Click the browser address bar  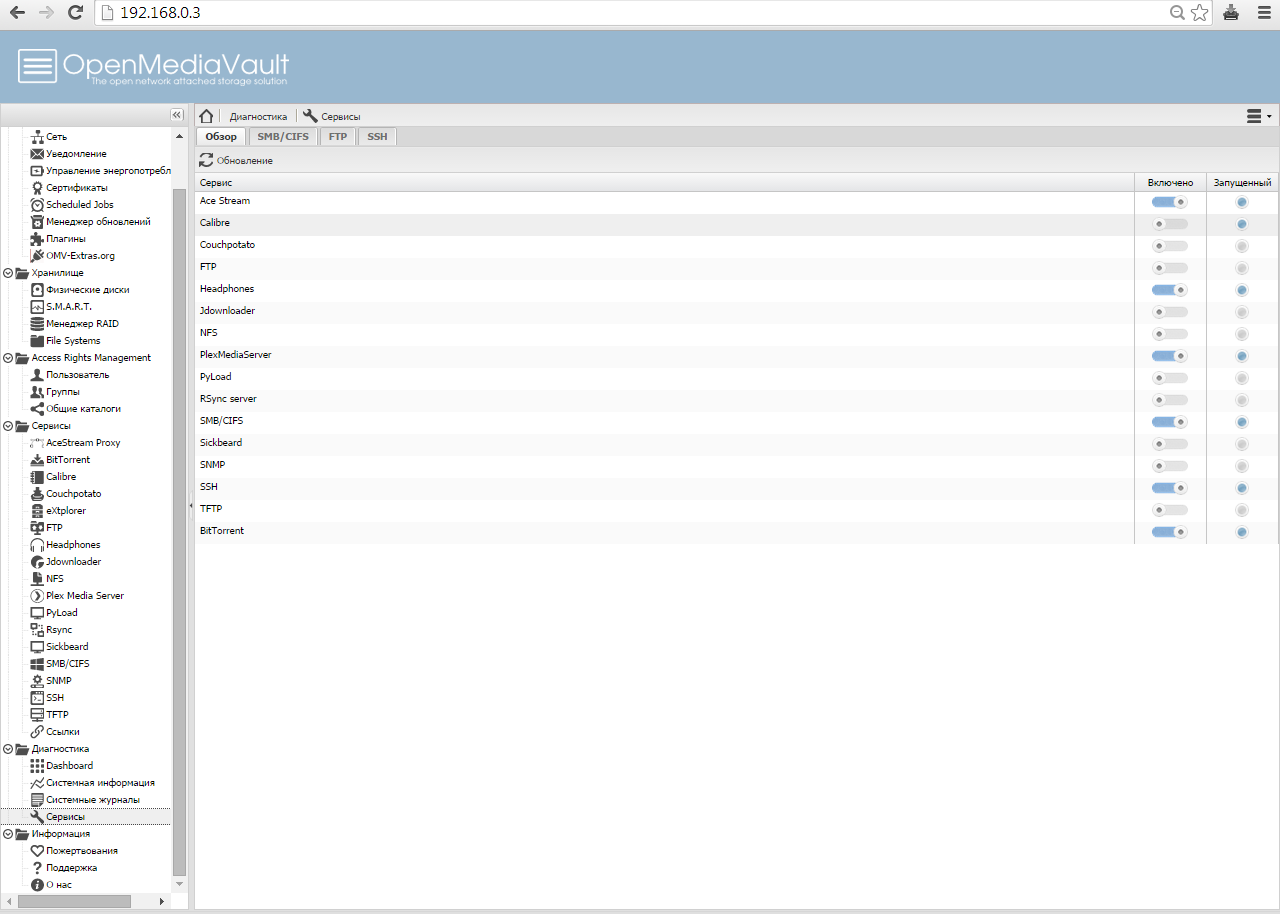[x=640, y=13]
